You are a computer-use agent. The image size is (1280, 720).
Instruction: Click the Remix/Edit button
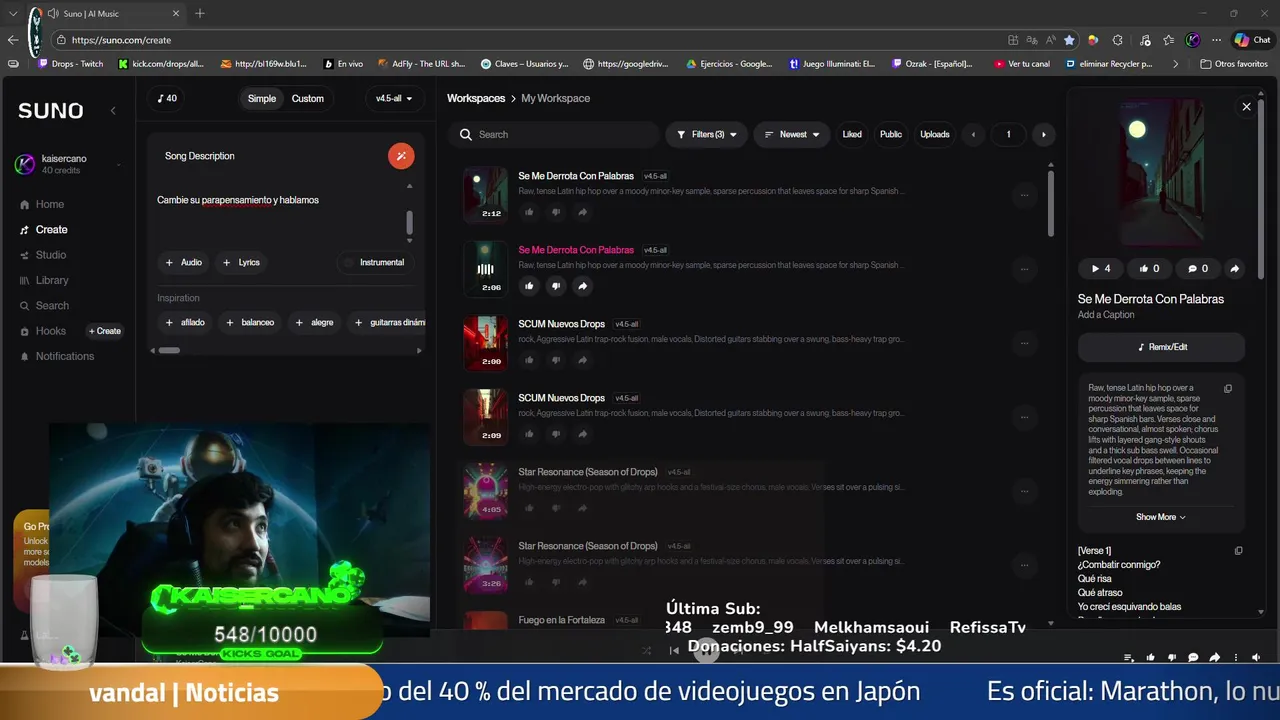[x=1161, y=347]
